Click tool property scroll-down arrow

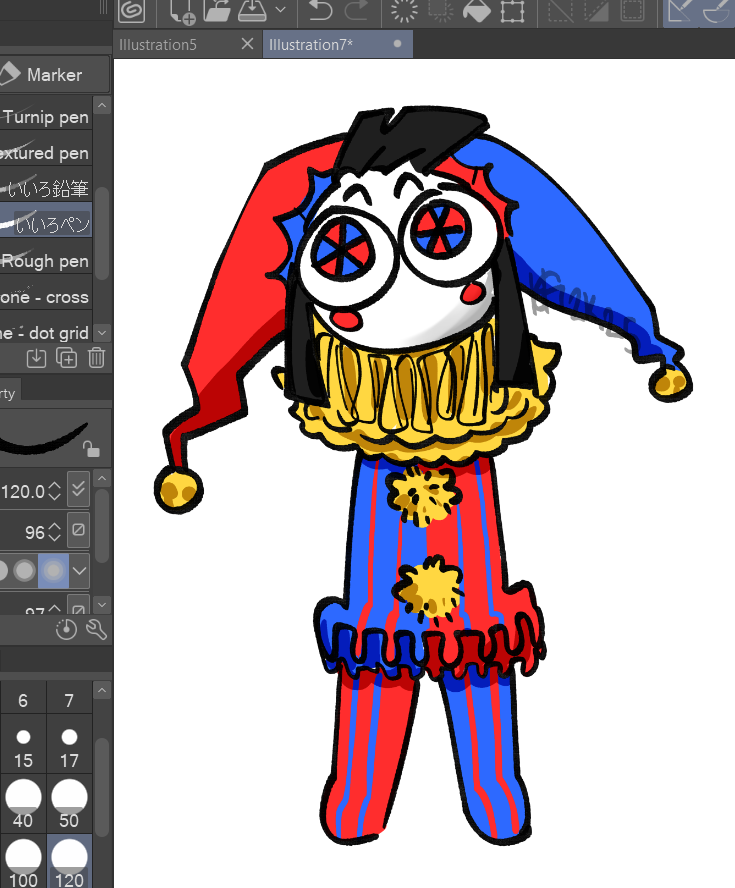102,605
